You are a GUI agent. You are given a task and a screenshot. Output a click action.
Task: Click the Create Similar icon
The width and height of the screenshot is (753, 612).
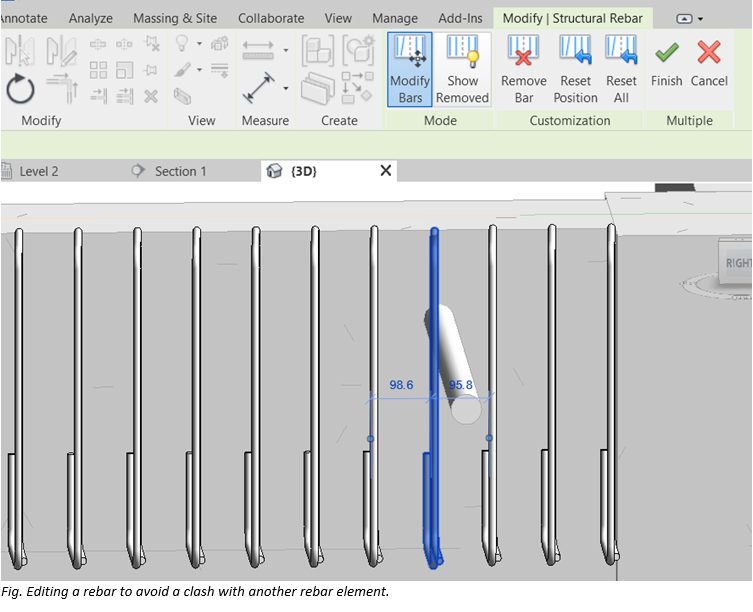pos(357,87)
